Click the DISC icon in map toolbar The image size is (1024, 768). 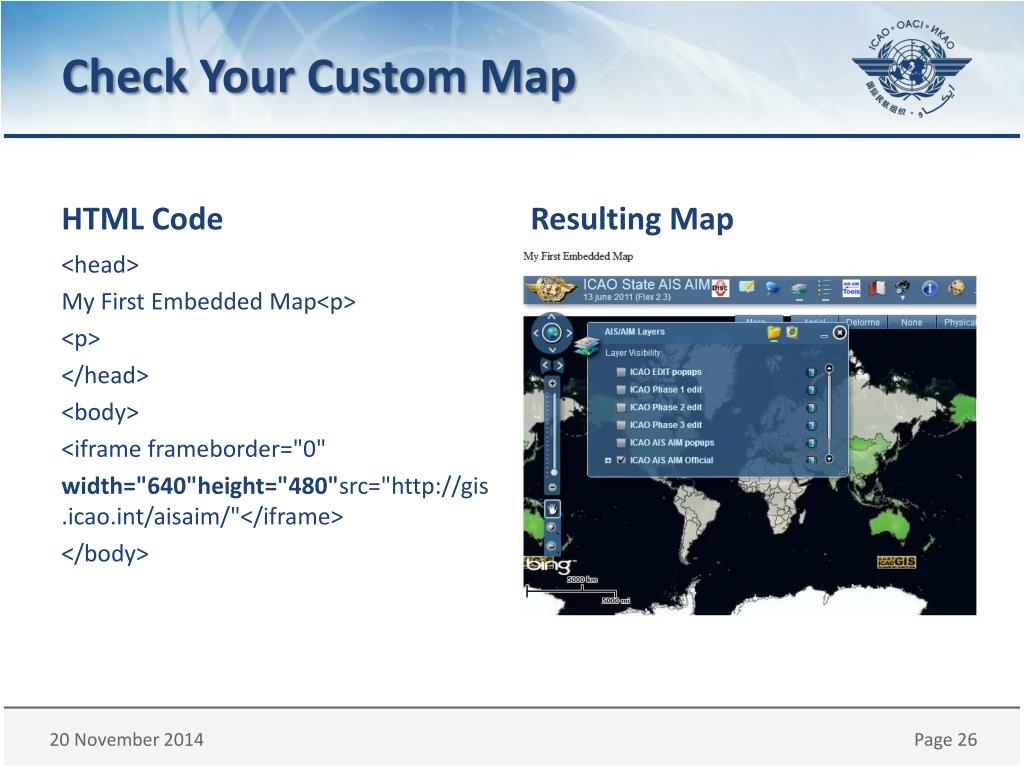click(x=720, y=288)
